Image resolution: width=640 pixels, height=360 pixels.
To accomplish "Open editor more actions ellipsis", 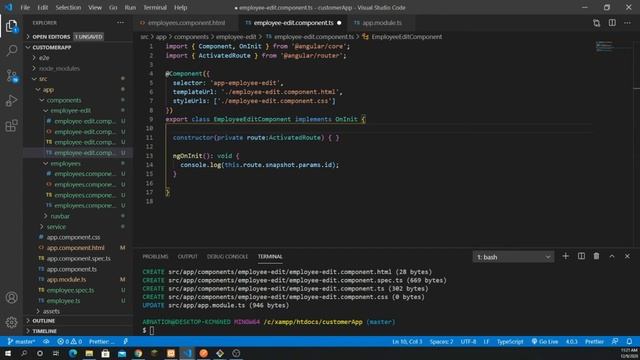I will click(627, 23).
